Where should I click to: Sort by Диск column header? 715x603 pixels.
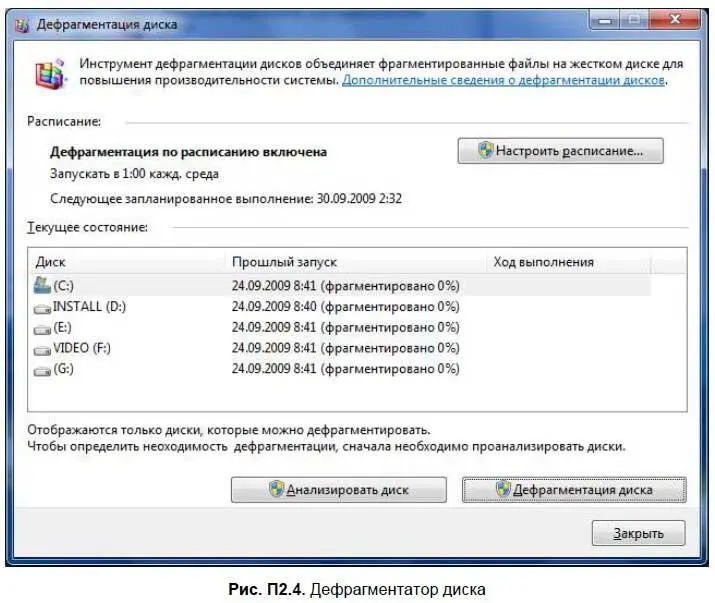(128, 262)
